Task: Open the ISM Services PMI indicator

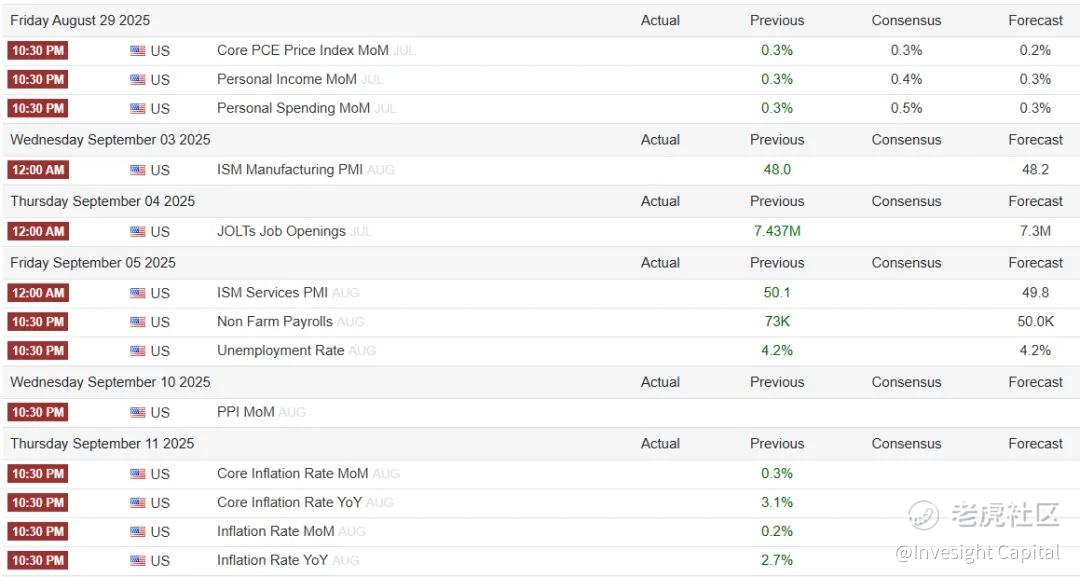Action: (x=272, y=293)
